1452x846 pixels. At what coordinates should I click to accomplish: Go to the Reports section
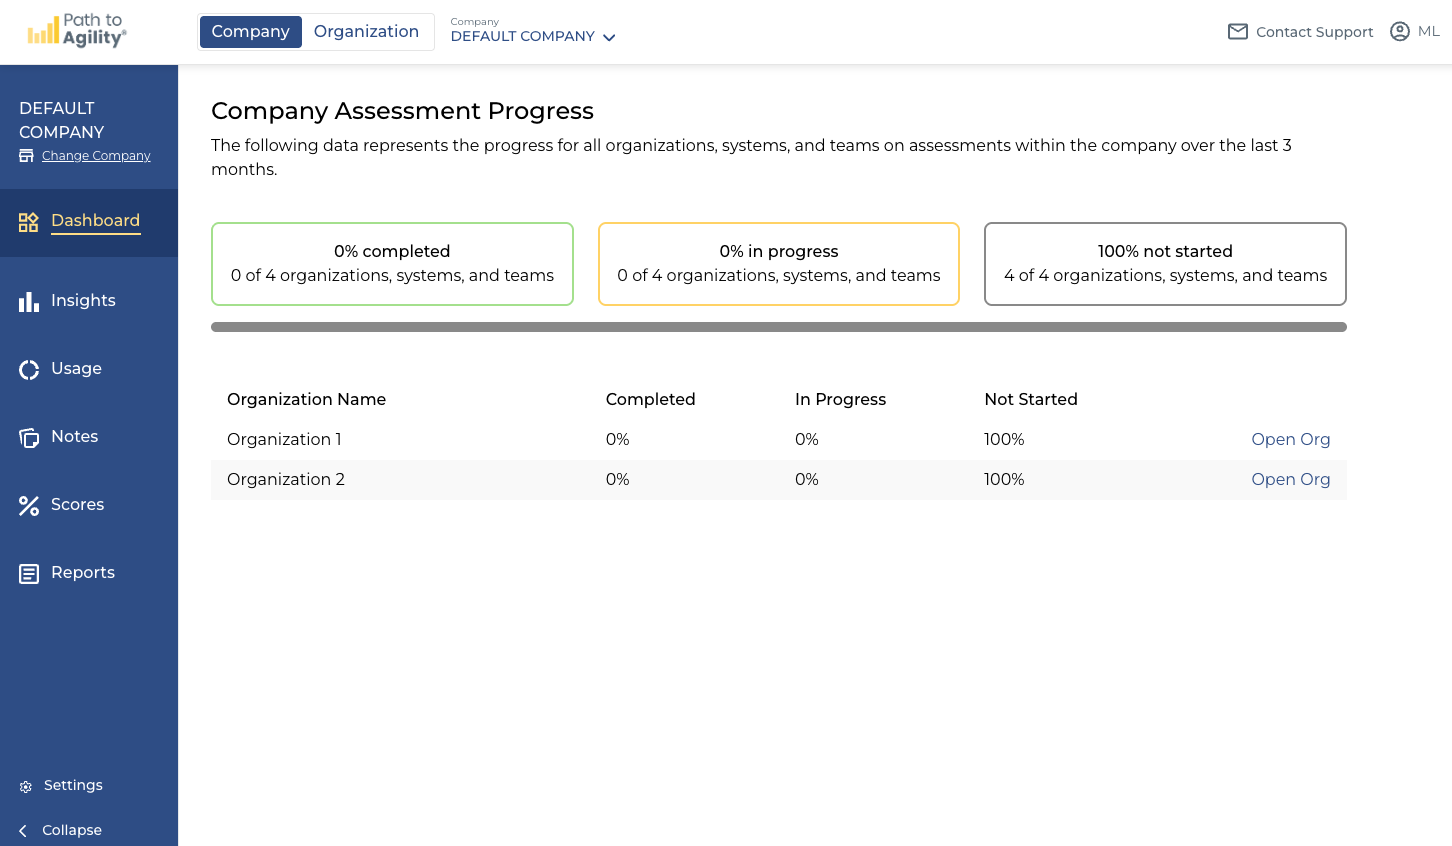(83, 572)
